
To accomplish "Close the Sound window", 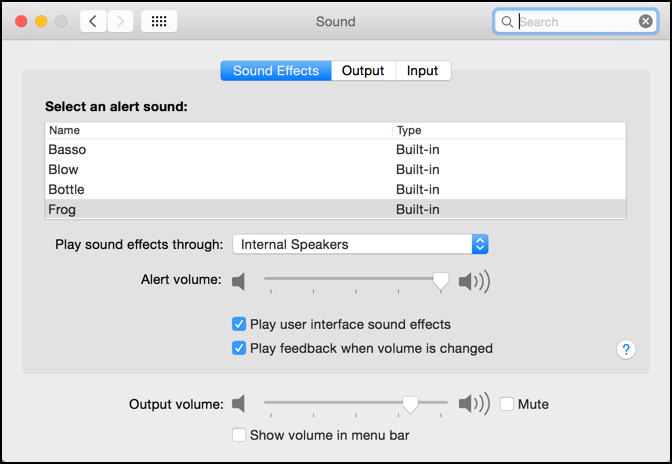I will (x=21, y=21).
